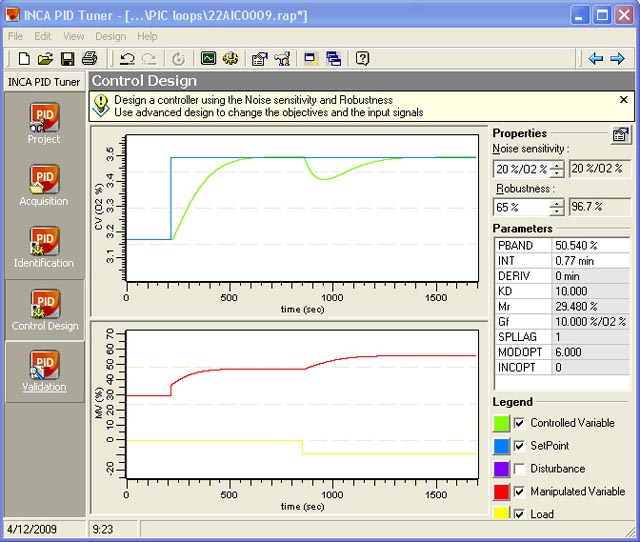The image size is (640, 542).
Task: Click the Robustness spinner arrows
Action: click(x=557, y=208)
